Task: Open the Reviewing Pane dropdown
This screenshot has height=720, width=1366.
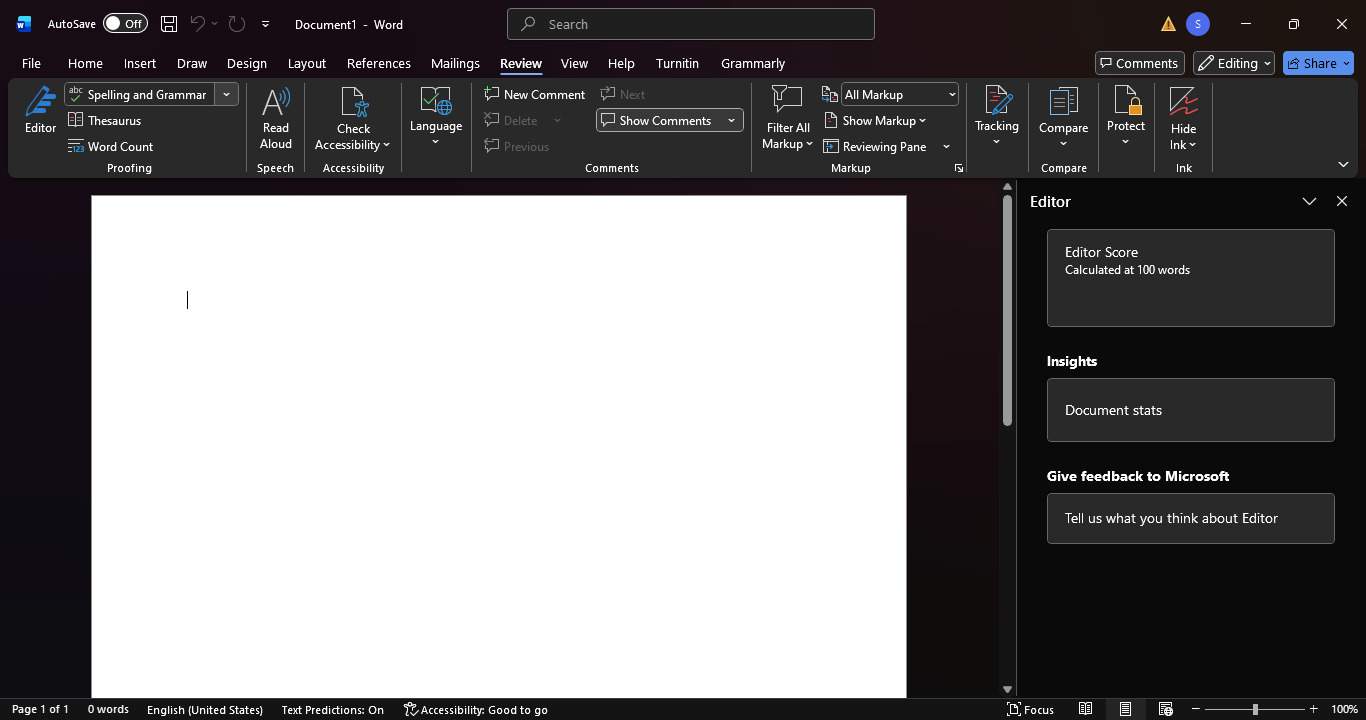Action: (946, 146)
